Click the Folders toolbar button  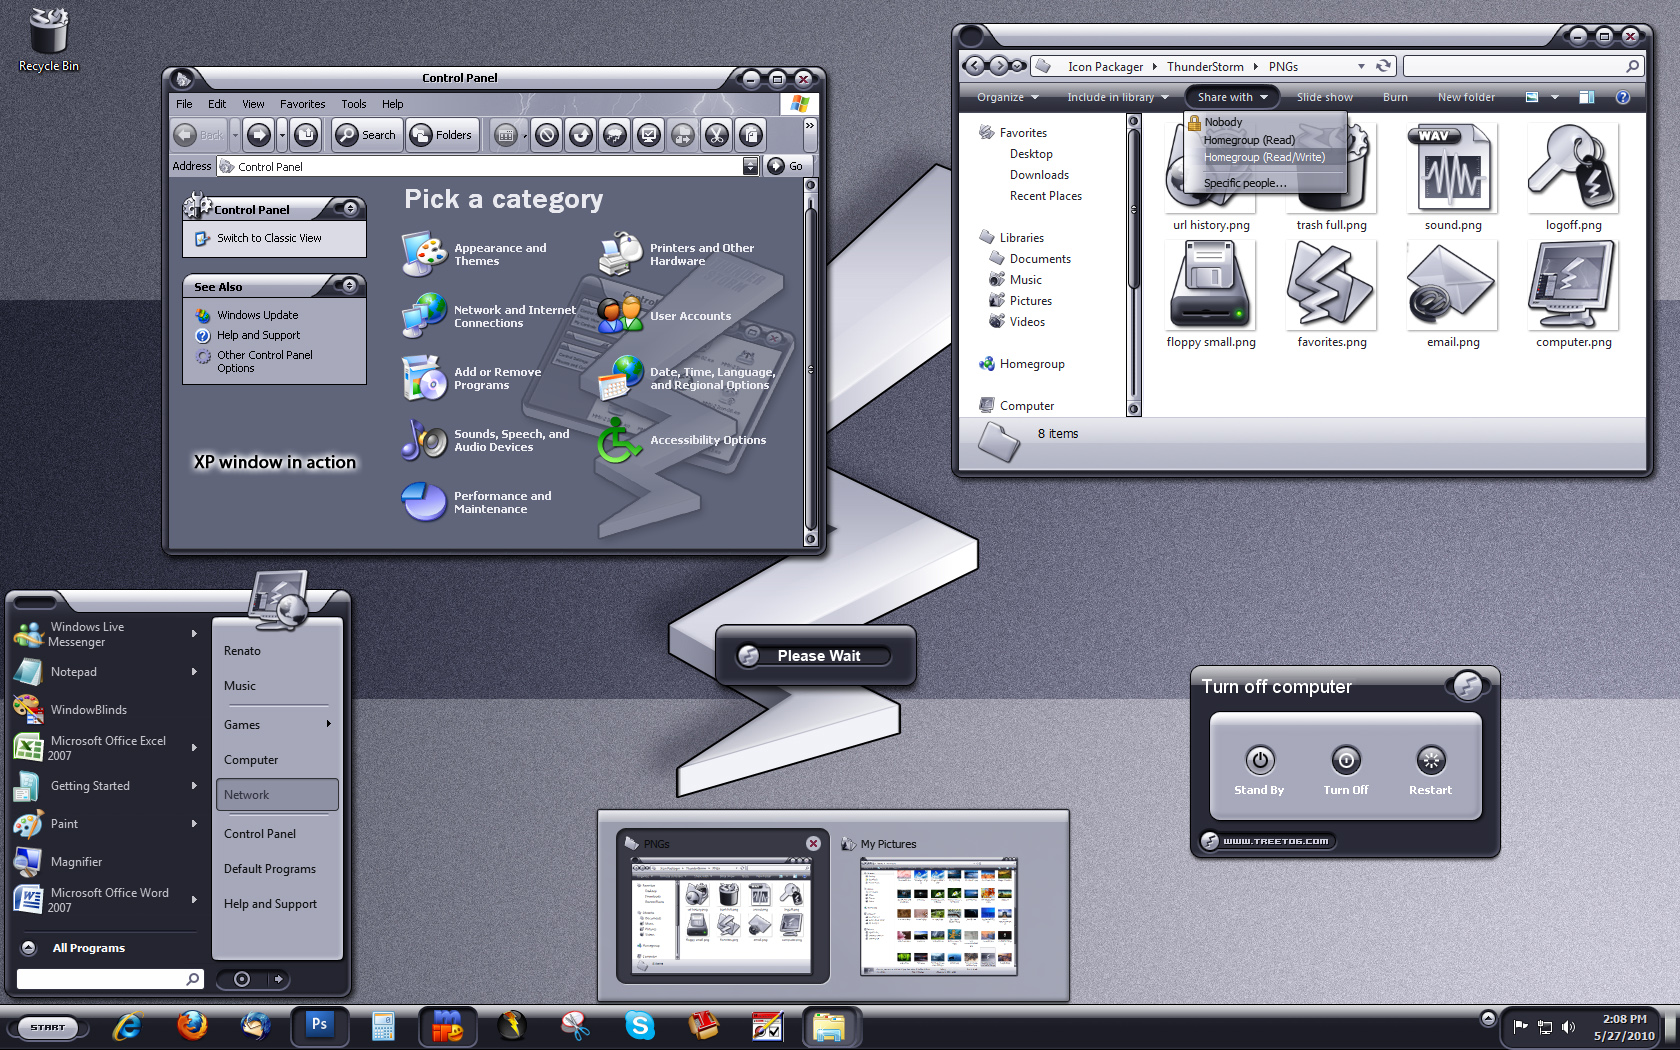441,135
